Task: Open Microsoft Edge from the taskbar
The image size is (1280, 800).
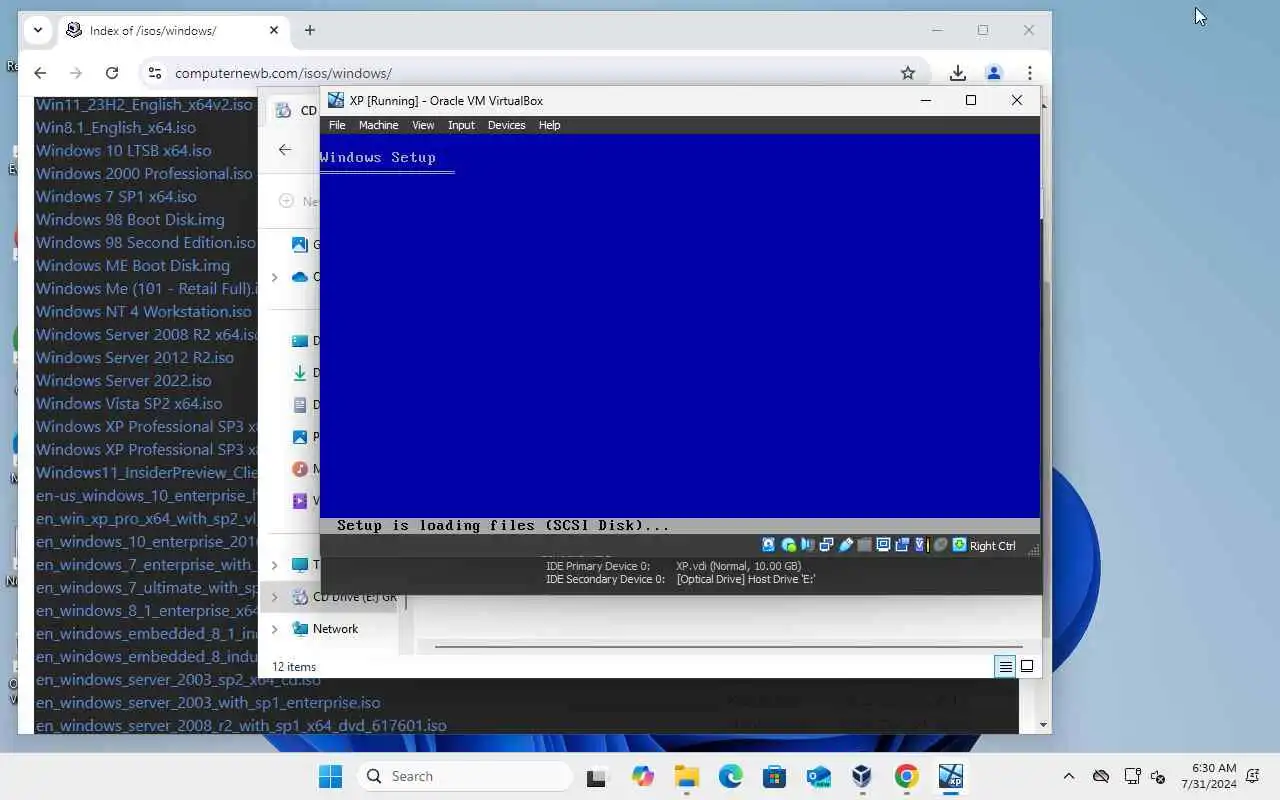Action: pyautogui.click(x=730, y=776)
